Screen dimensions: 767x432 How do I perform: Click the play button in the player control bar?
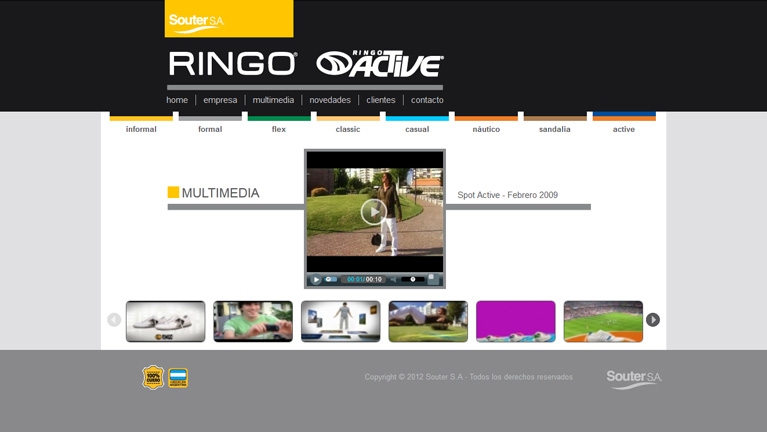pyautogui.click(x=316, y=279)
